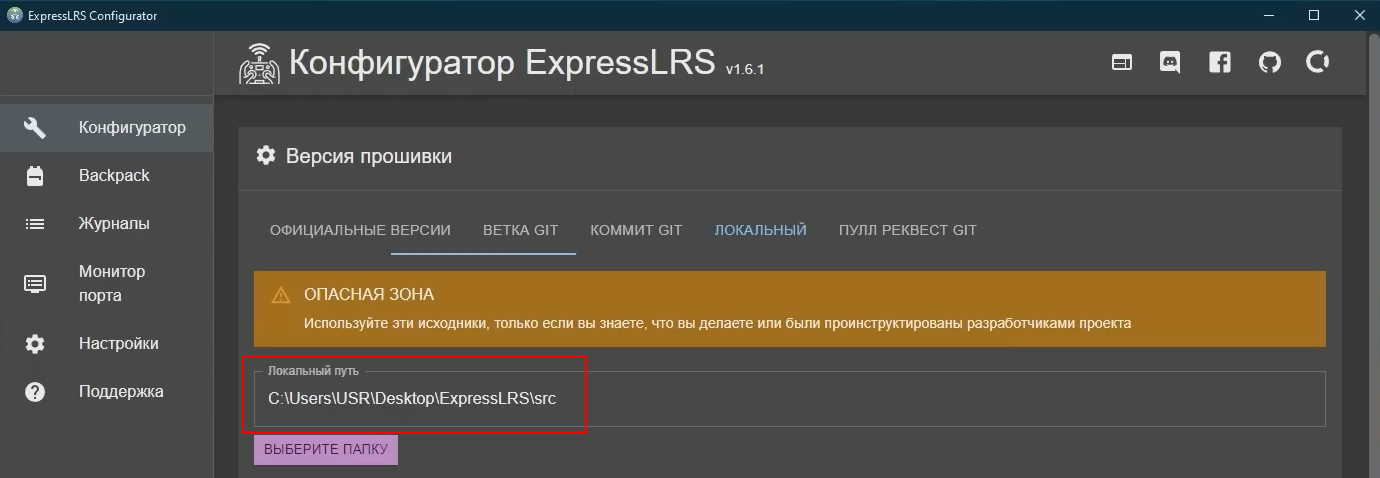1380x478 pixels.
Task: Open the GitHub icon link
Action: (1269, 63)
